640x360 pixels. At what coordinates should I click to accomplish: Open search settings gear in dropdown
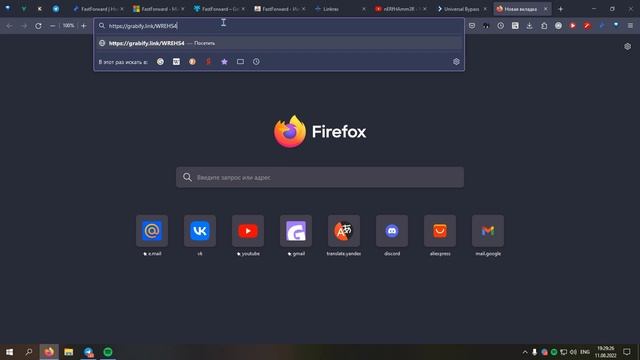[x=456, y=62]
